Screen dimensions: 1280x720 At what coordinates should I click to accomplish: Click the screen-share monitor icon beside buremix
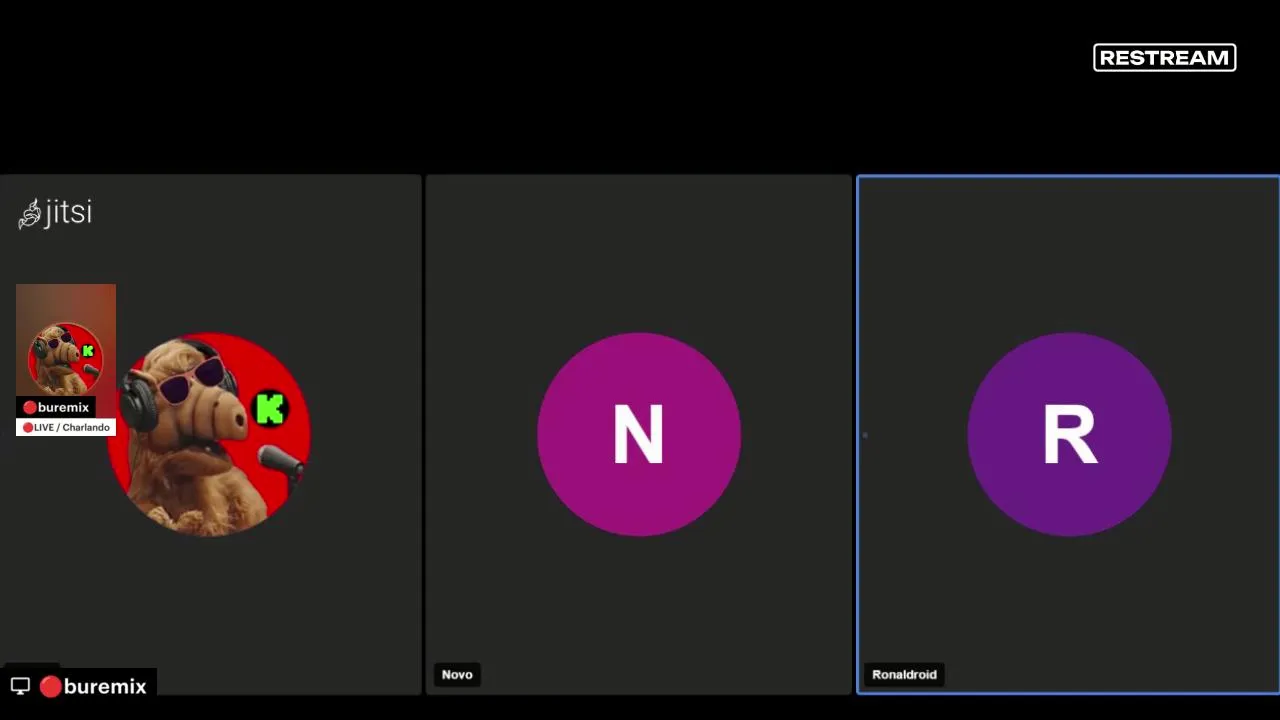coord(20,686)
